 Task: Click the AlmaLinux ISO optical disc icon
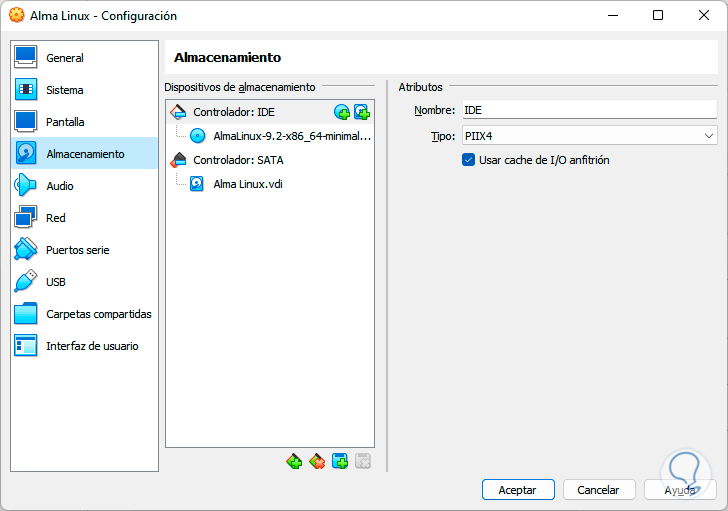pos(197,136)
